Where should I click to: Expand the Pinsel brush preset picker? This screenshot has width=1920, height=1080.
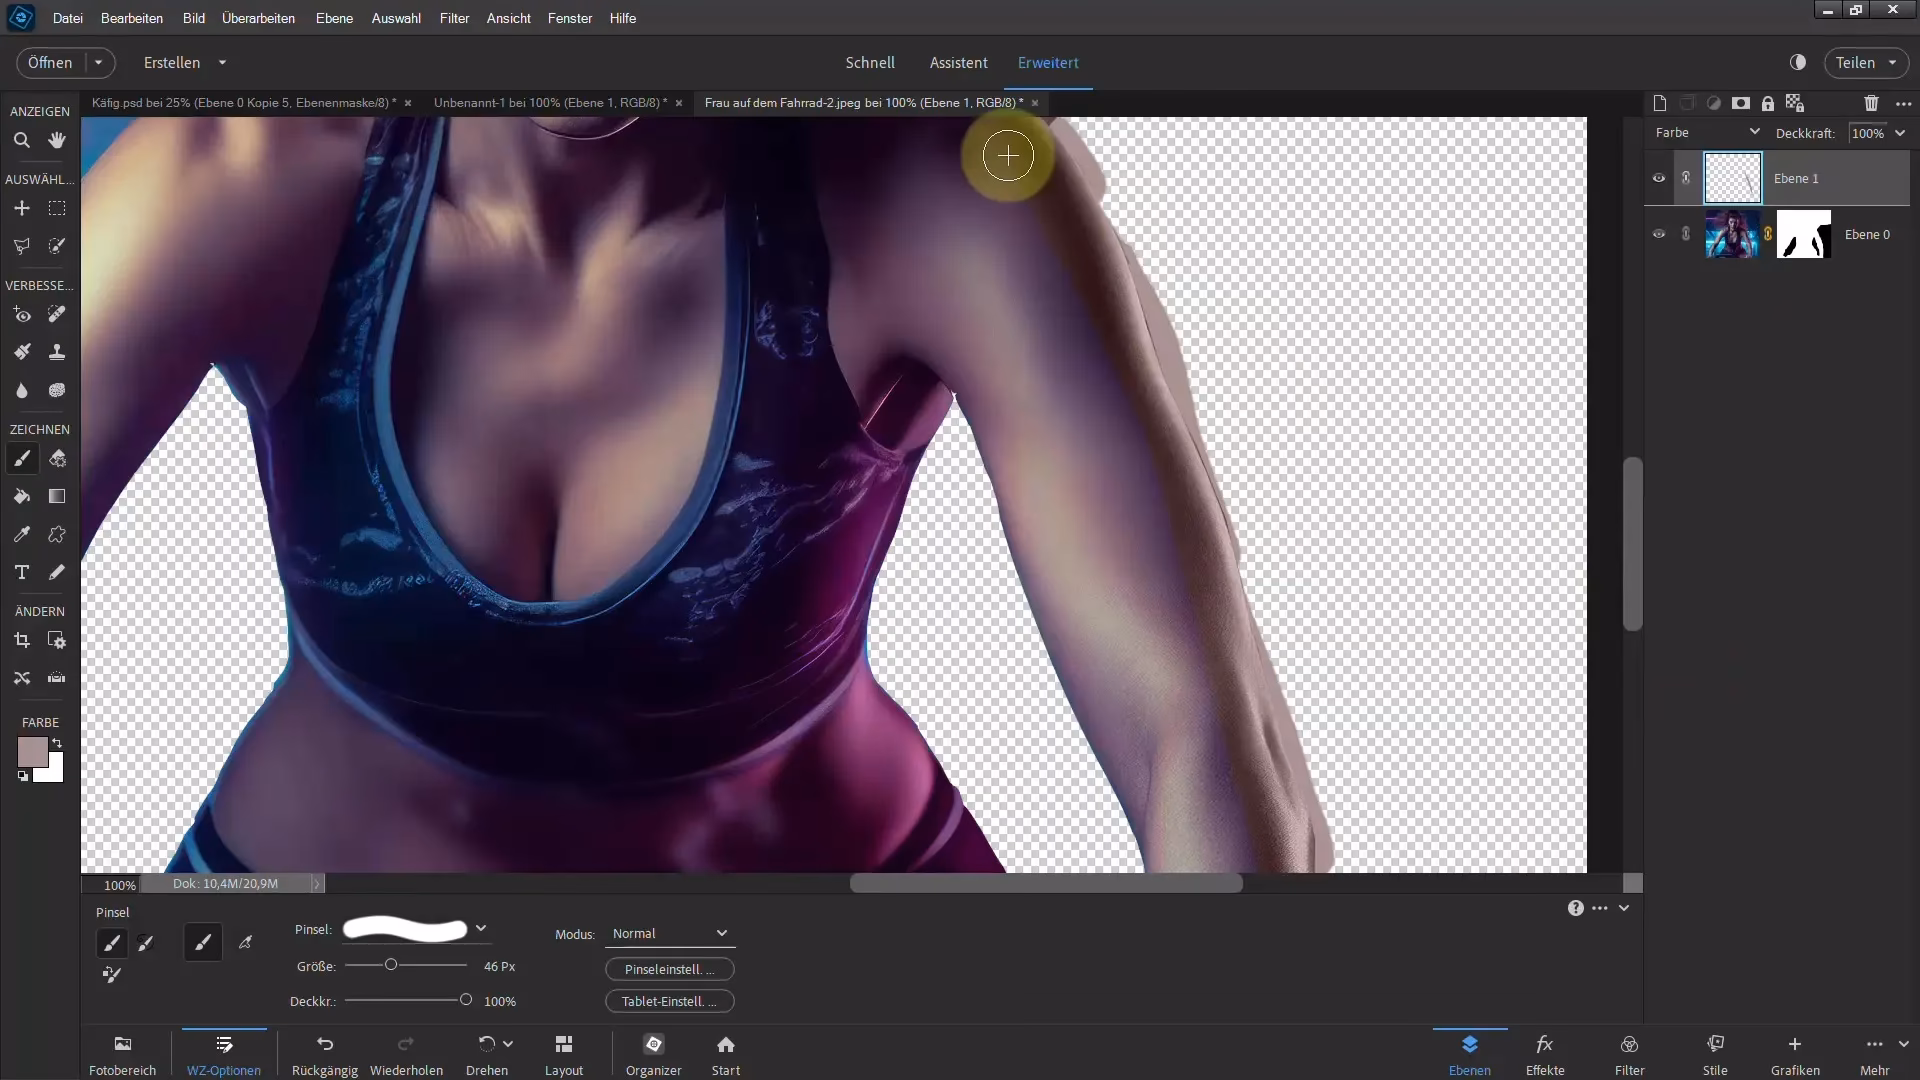coord(481,929)
